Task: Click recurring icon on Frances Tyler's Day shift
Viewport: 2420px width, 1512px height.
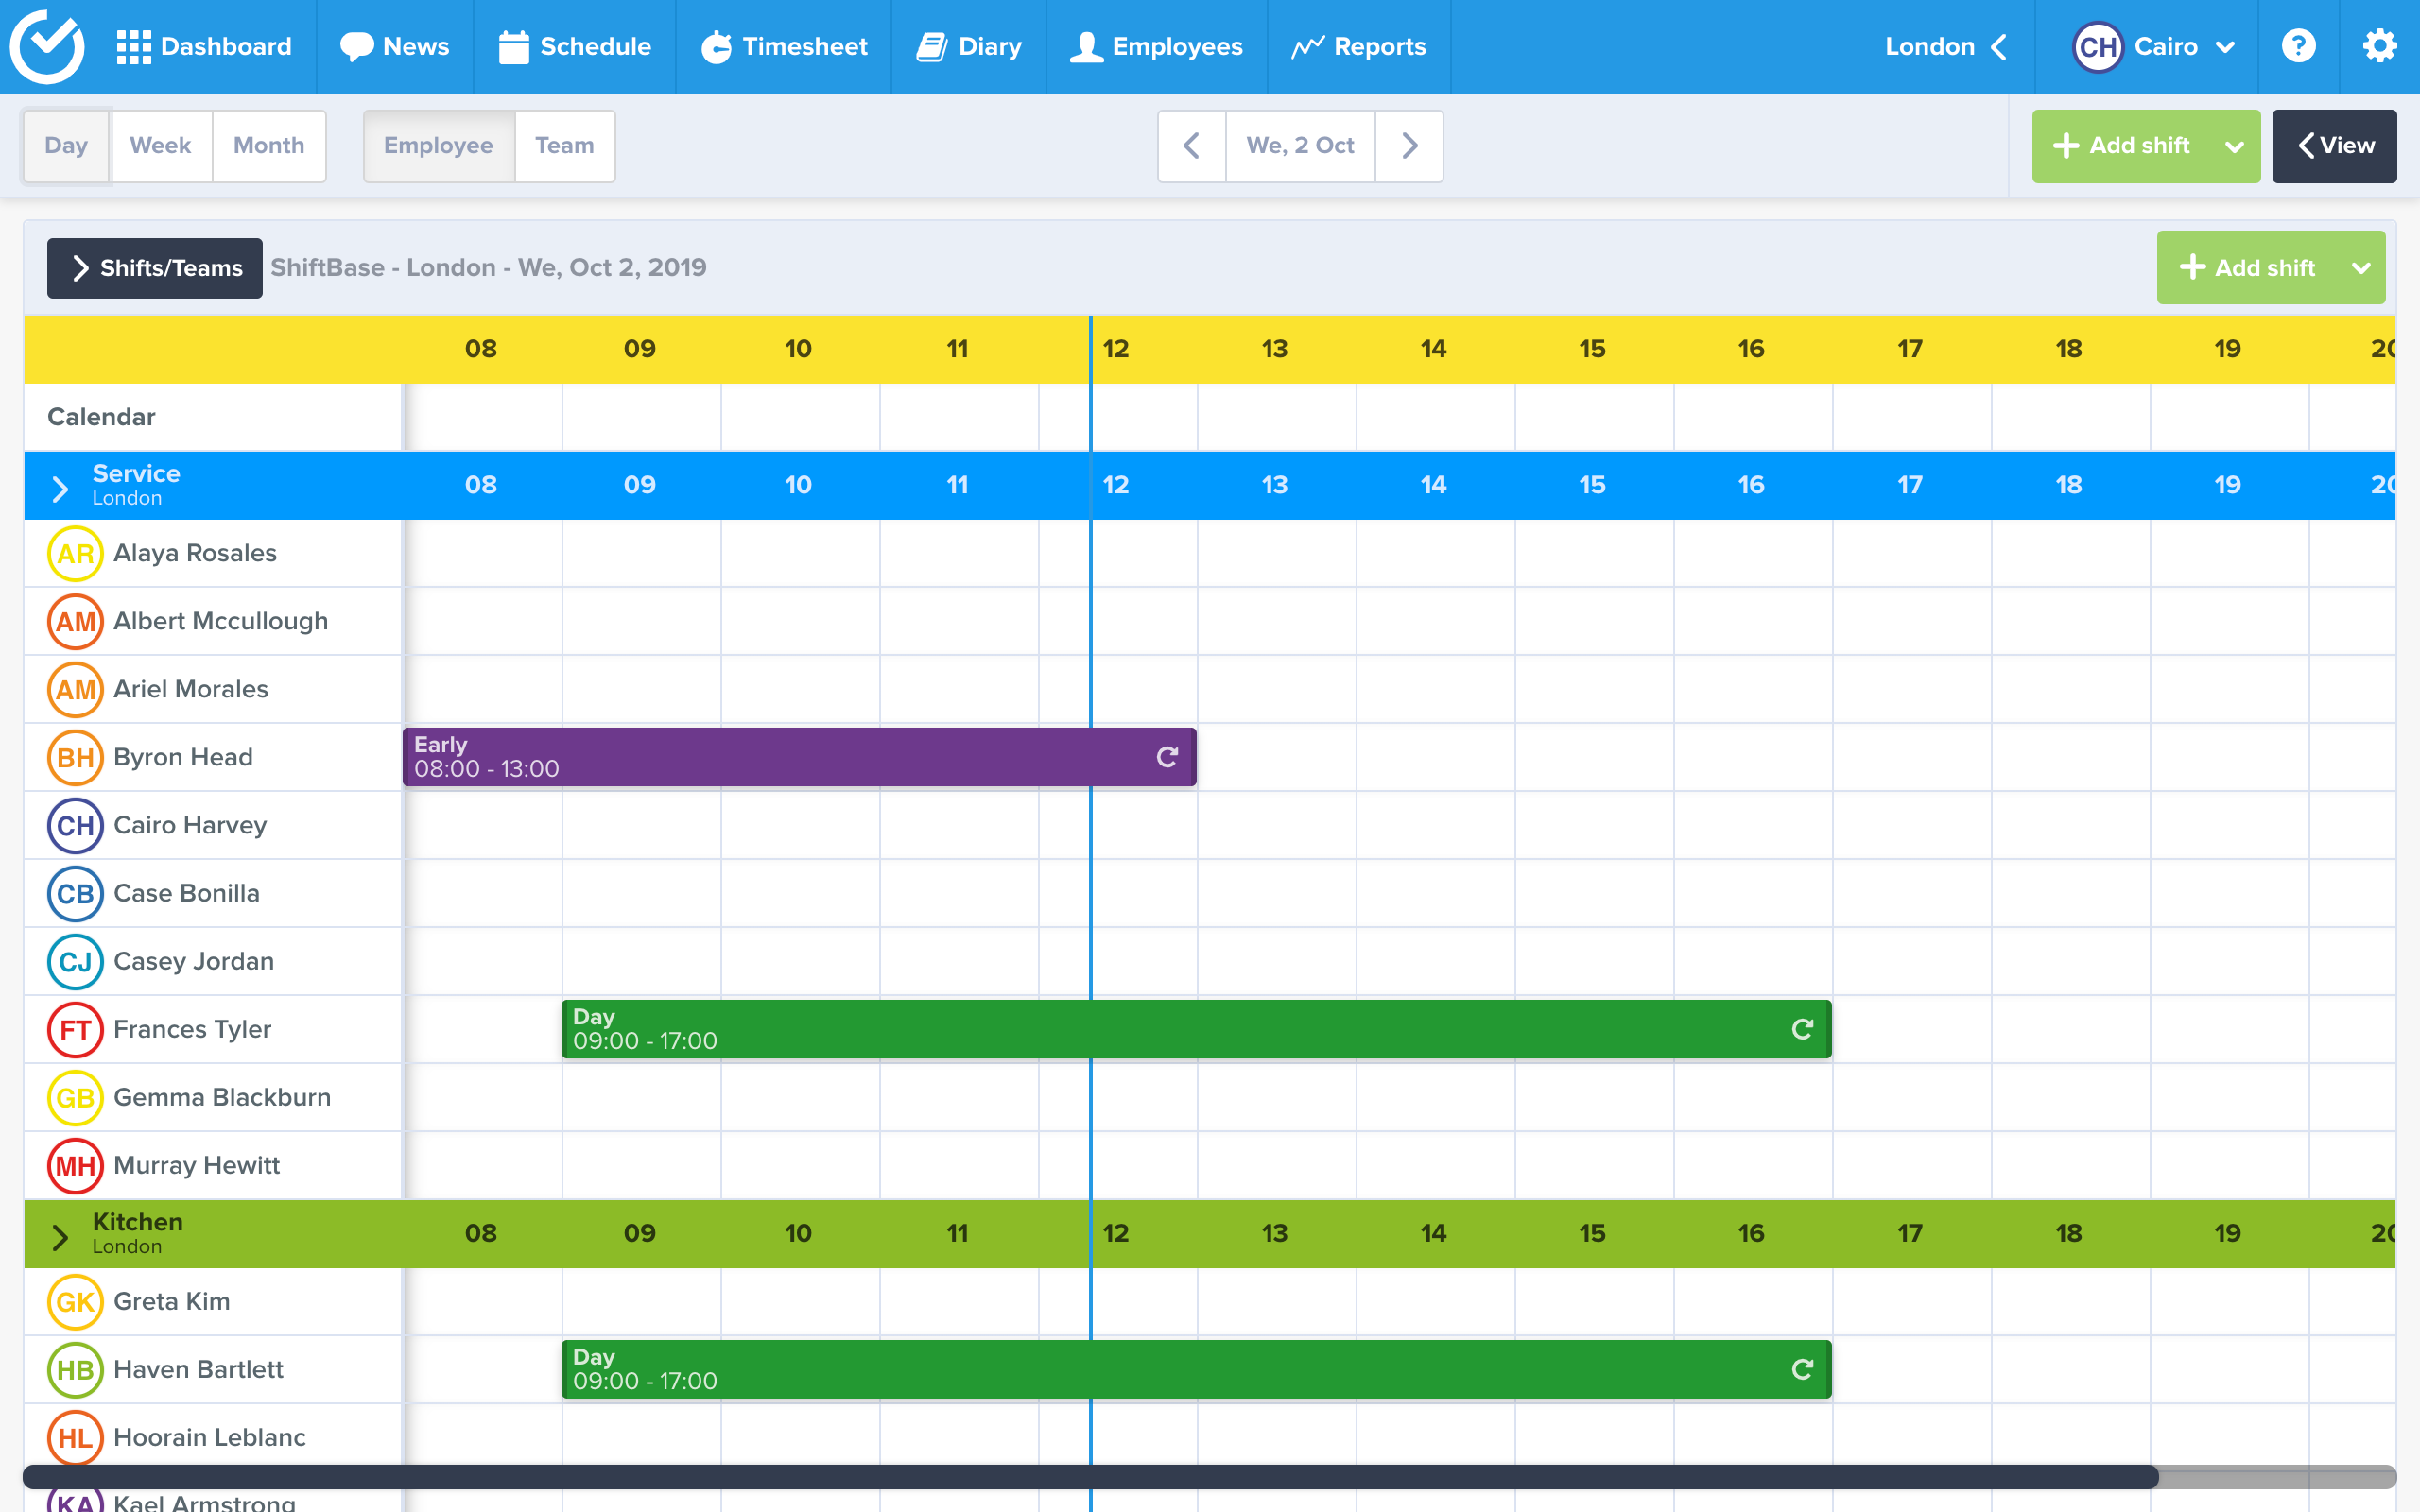Action: coord(1802,1029)
